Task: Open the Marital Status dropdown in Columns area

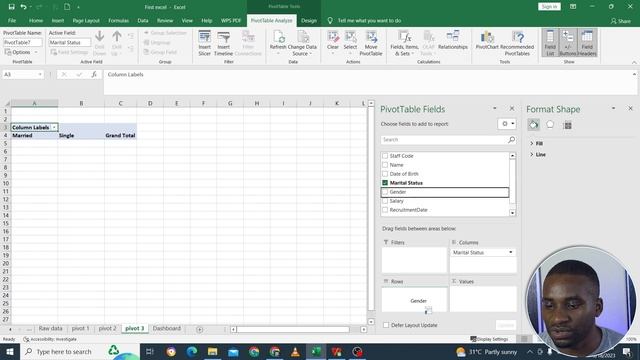Action: coord(511,253)
